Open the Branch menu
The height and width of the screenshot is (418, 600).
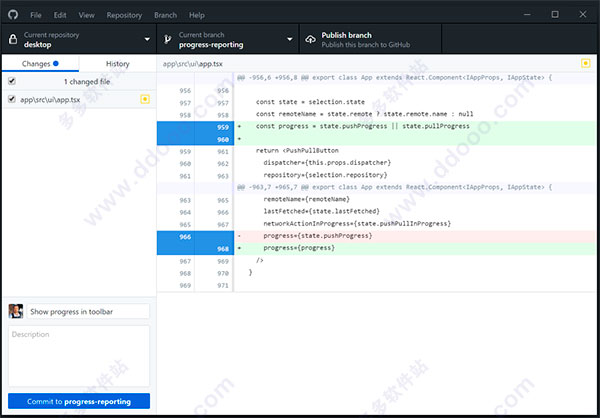(165, 15)
